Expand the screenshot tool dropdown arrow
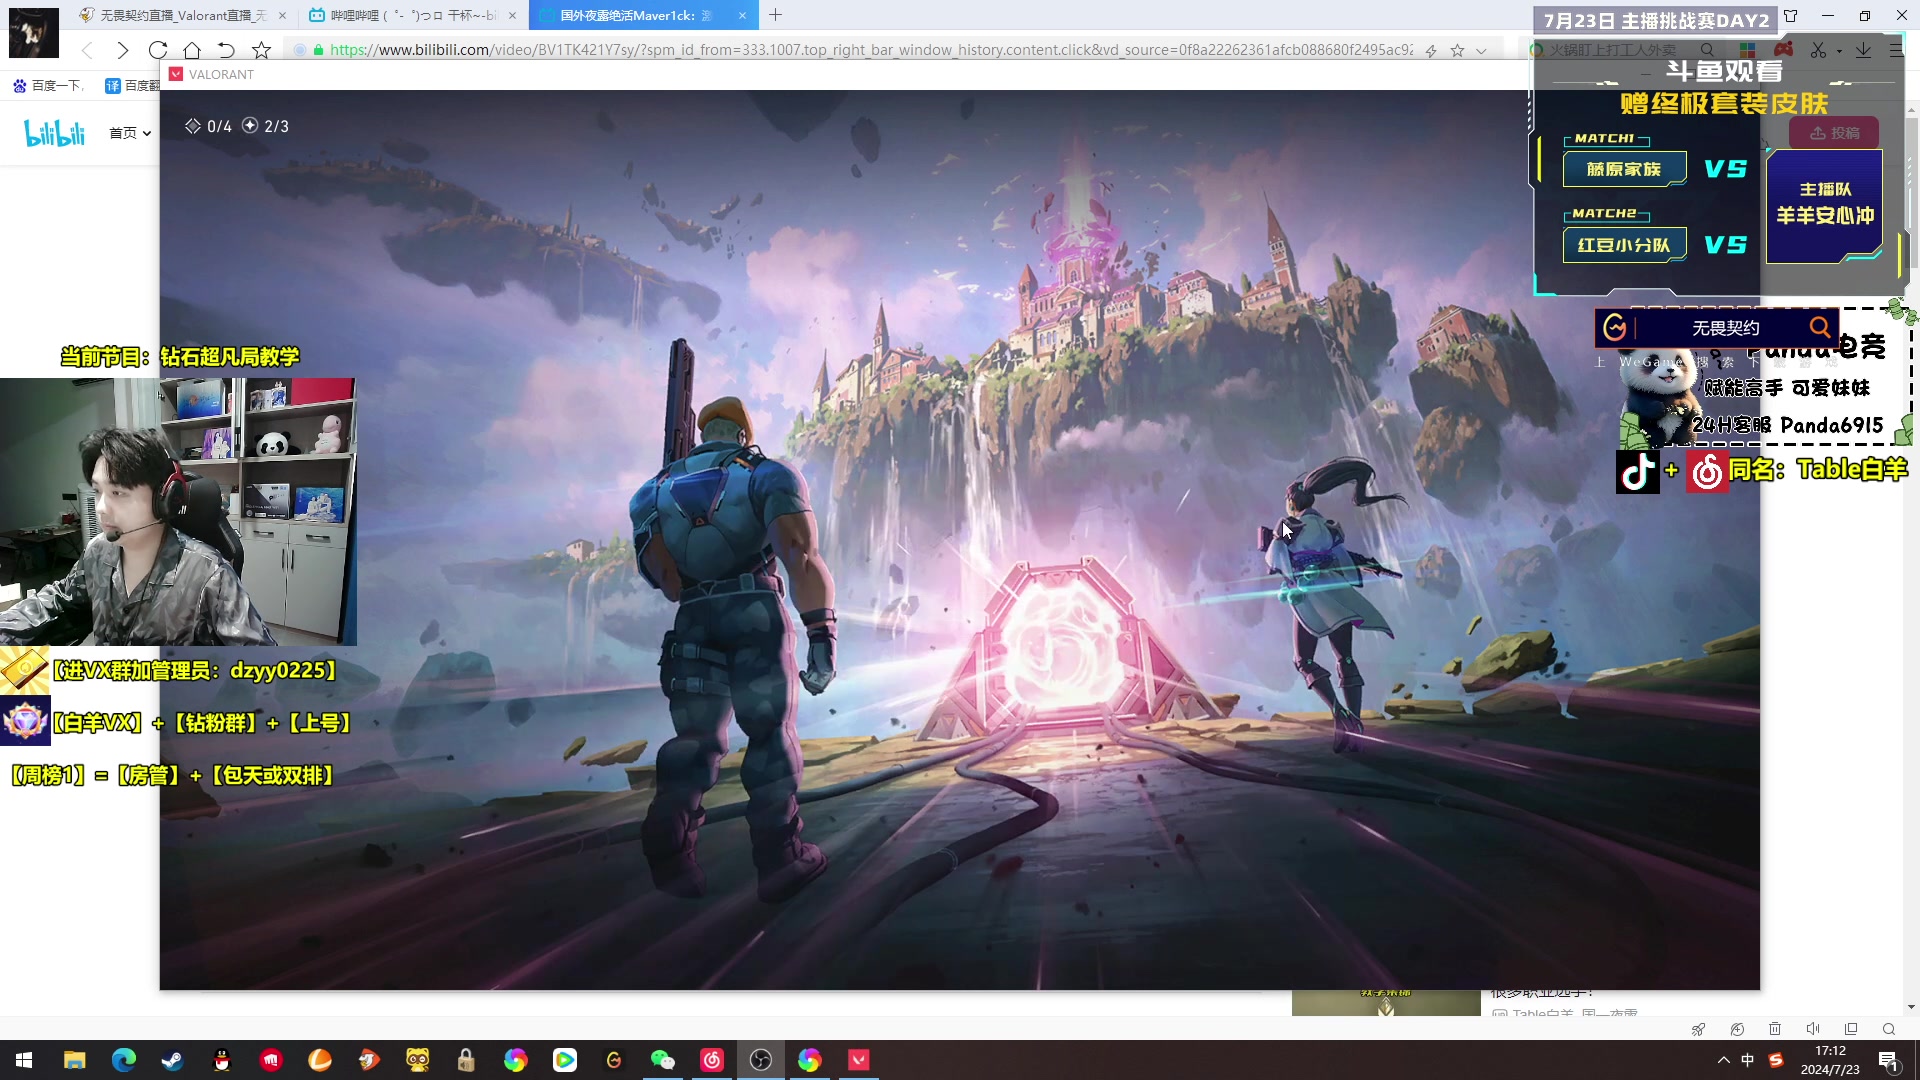Viewport: 1920px width, 1080px height. coord(1839,51)
